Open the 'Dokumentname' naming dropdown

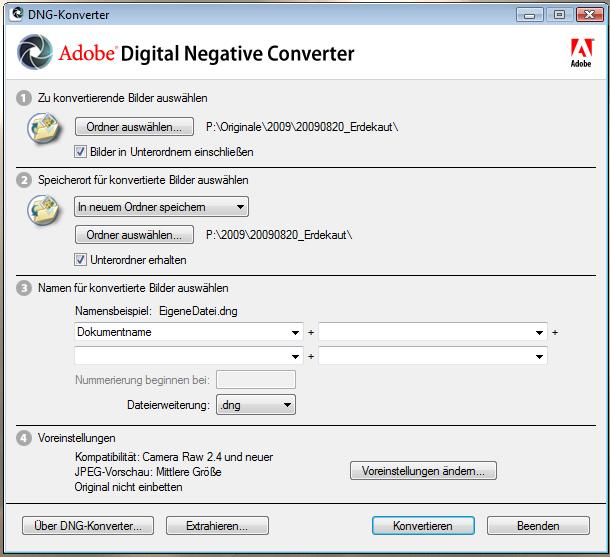click(189, 332)
